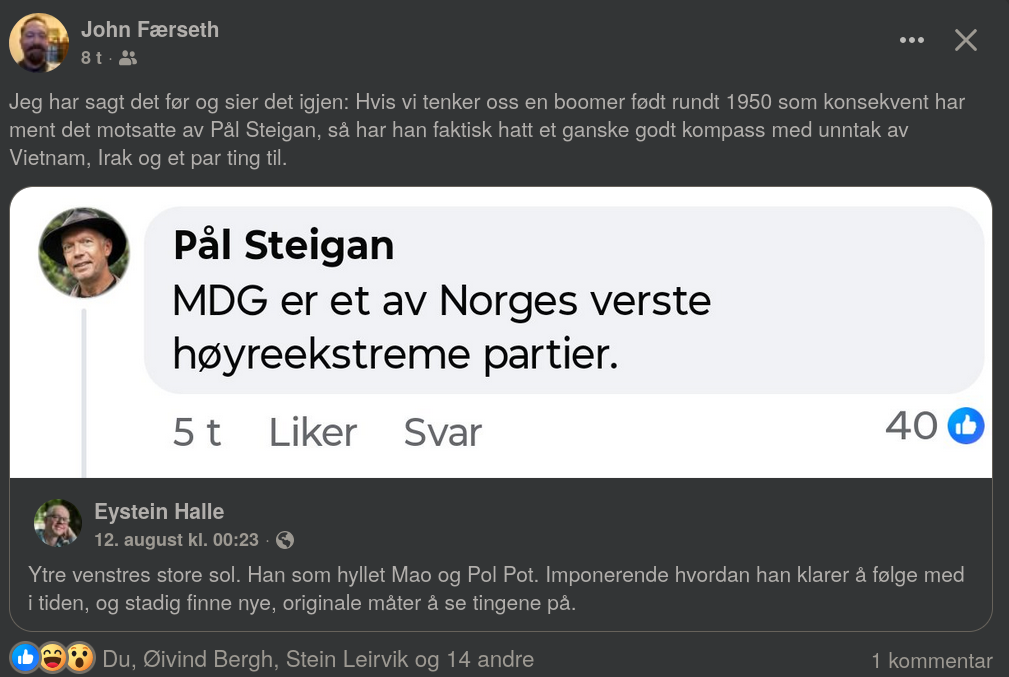Open the 1 kommentar link
This screenshot has height=677, width=1009.
[x=932, y=661]
